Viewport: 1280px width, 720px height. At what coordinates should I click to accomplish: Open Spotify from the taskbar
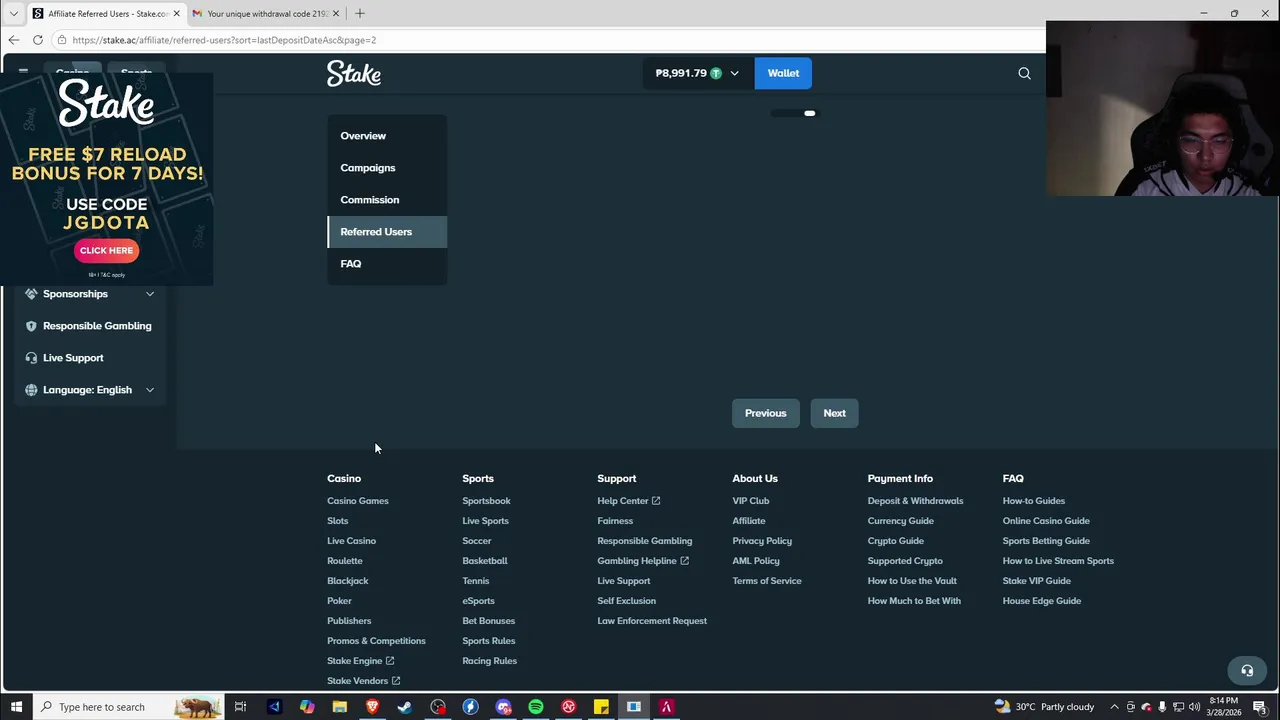pos(536,707)
